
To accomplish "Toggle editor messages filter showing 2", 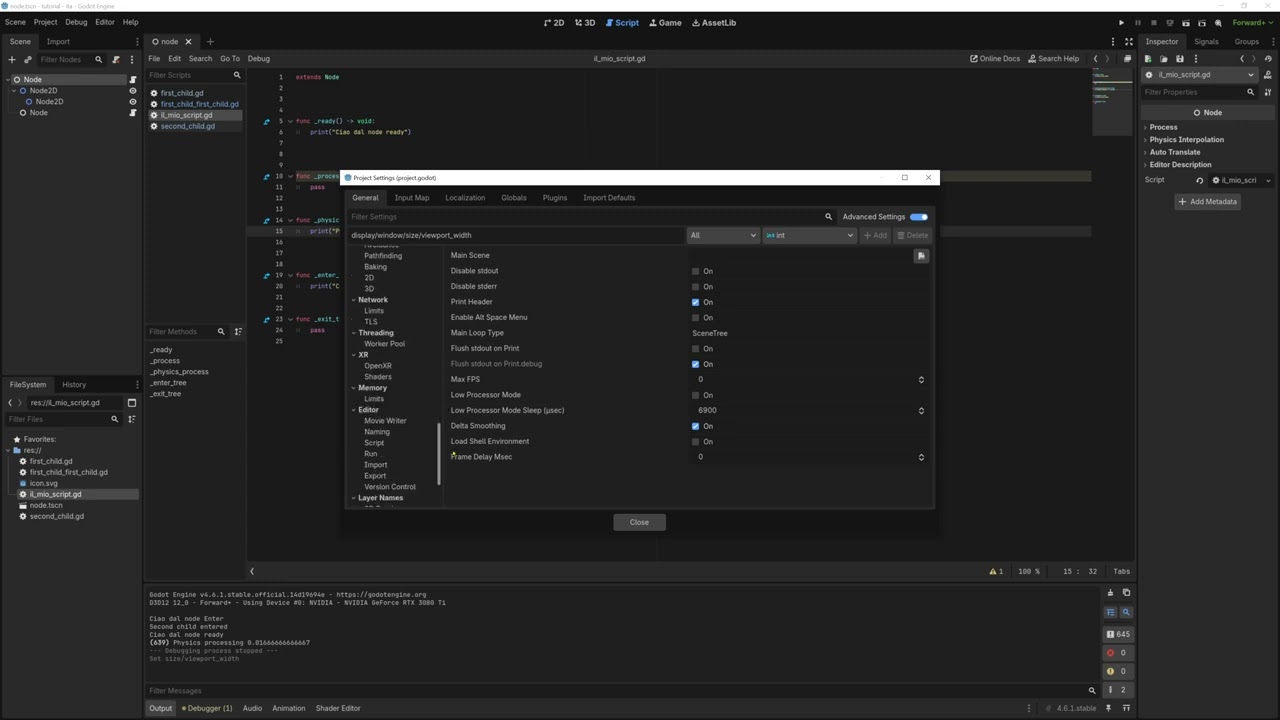I will 1118,690.
